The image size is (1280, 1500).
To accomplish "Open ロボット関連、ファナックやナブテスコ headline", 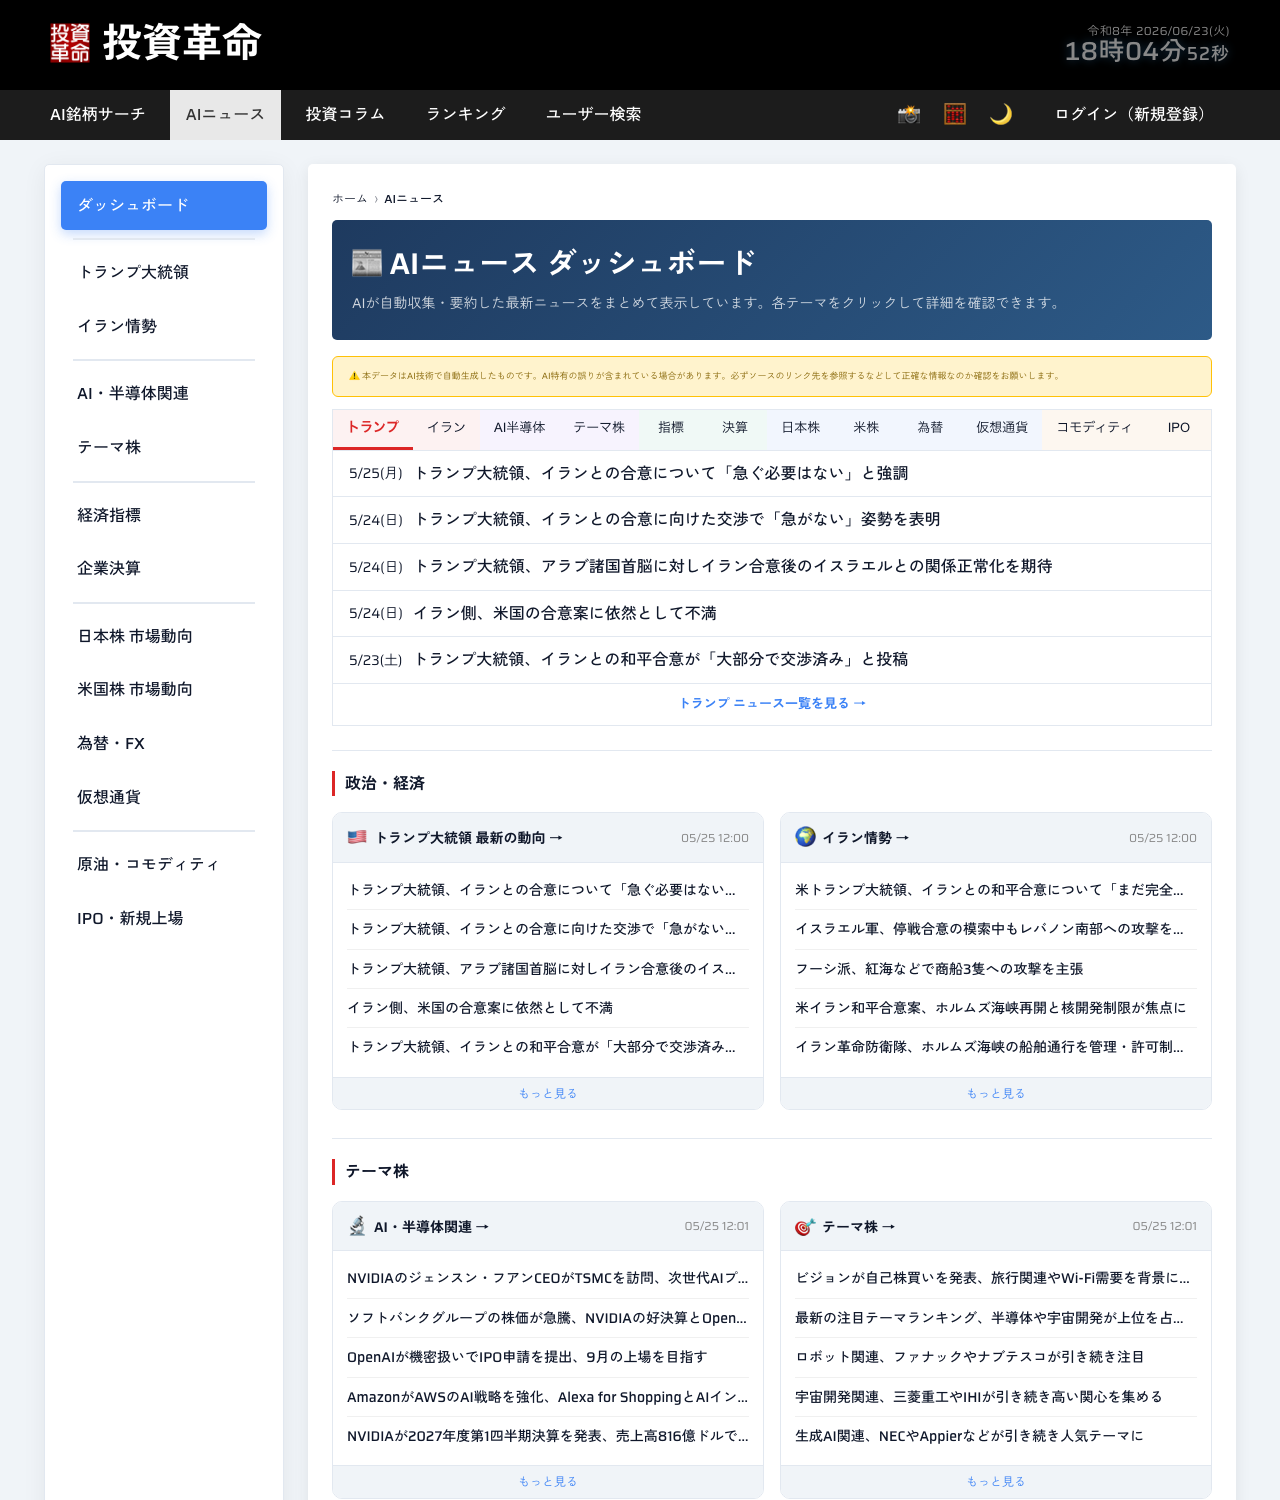I will tap(996, 1357).
